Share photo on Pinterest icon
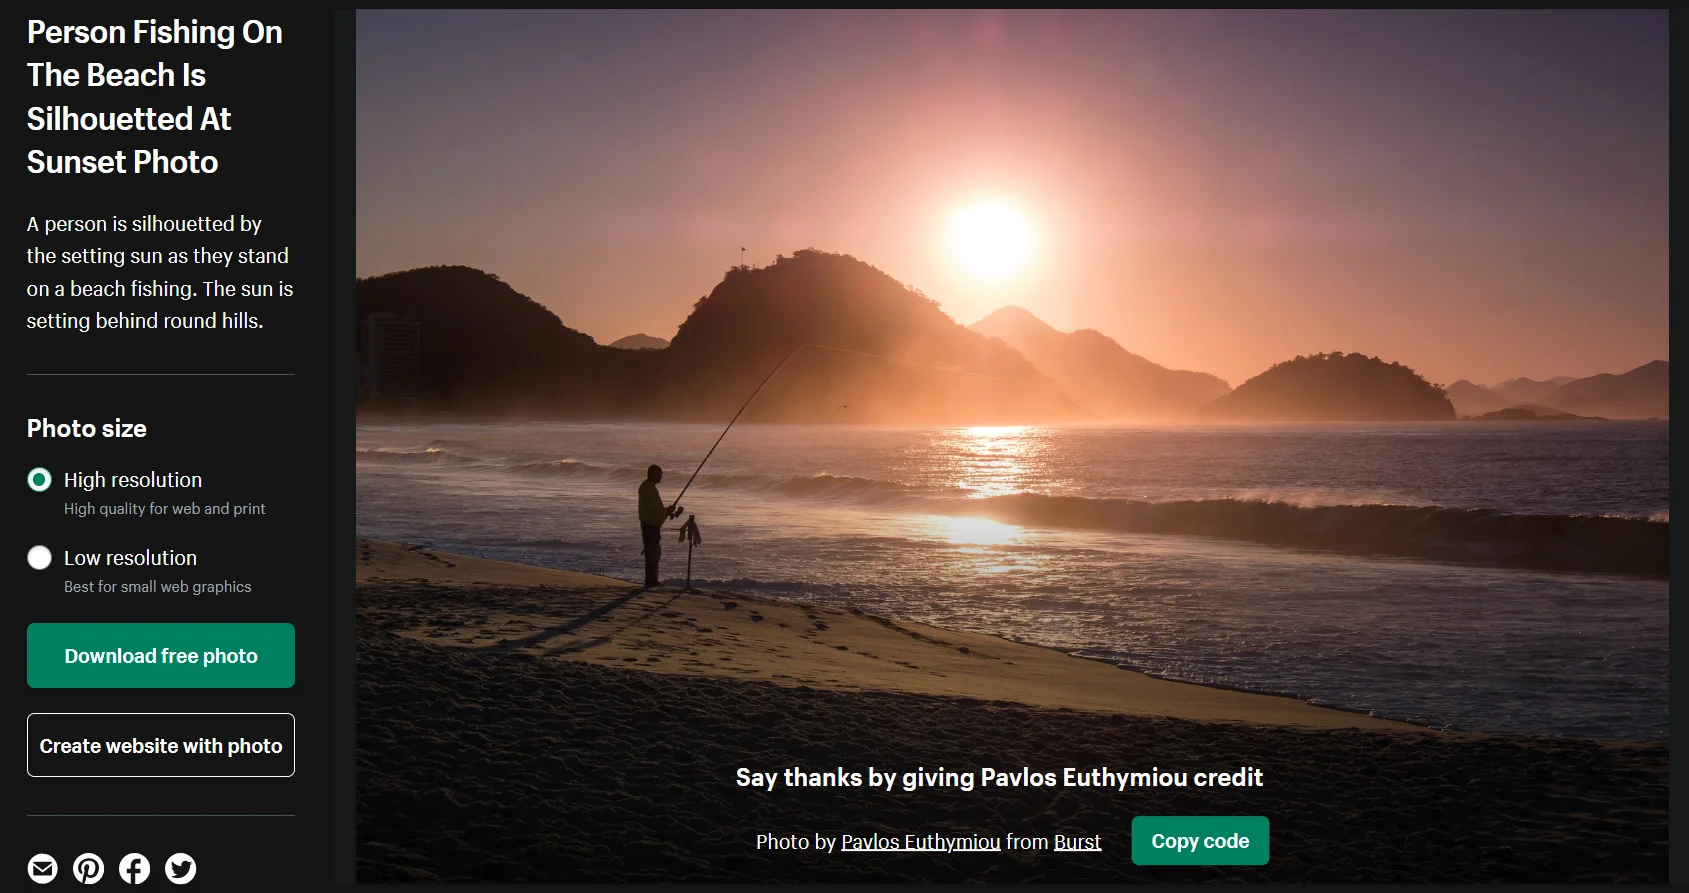Viewport: 1689px width, 893px height. (x=88, y=868)
